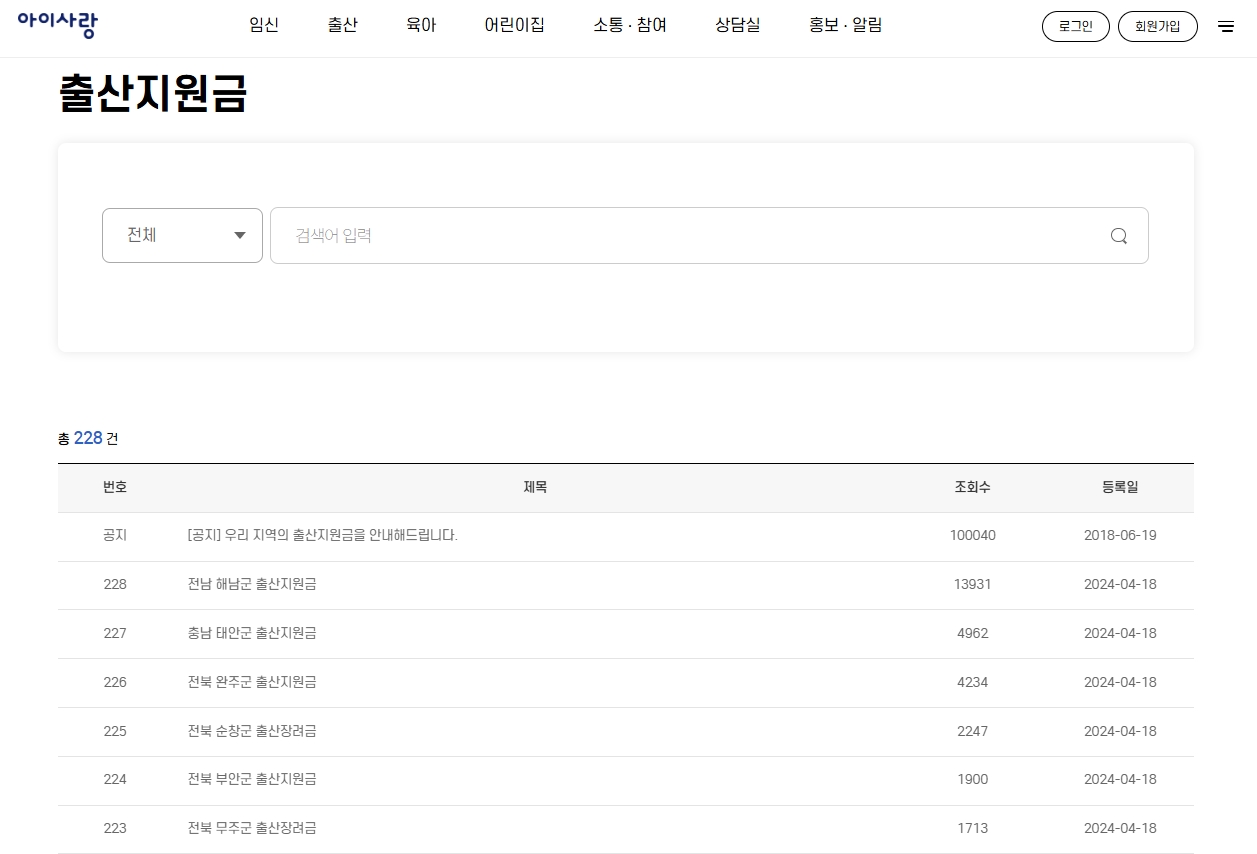Open post 전북 순창군 출산장려금

tap(252, 731)
